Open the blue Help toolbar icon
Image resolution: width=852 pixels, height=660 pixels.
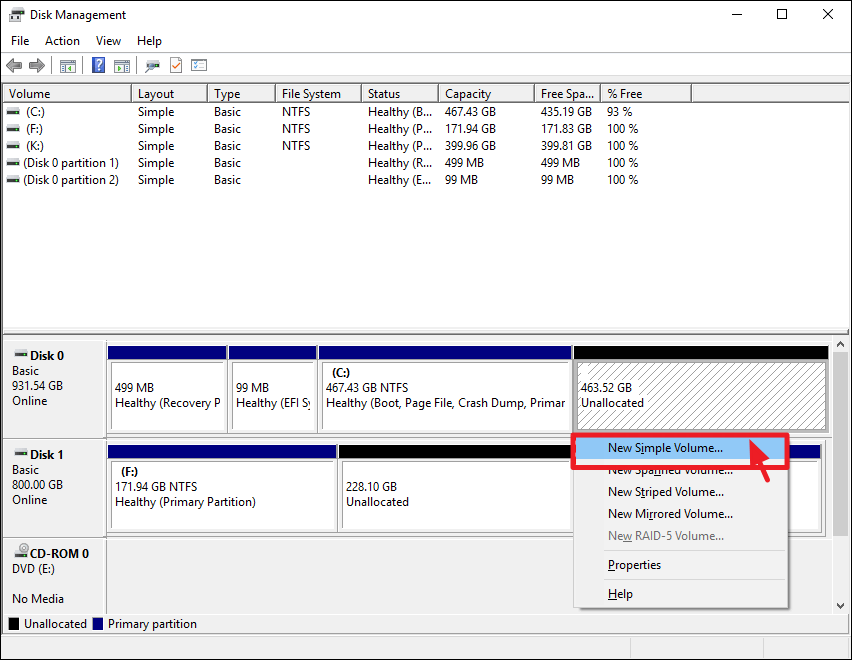coord(98,66)
